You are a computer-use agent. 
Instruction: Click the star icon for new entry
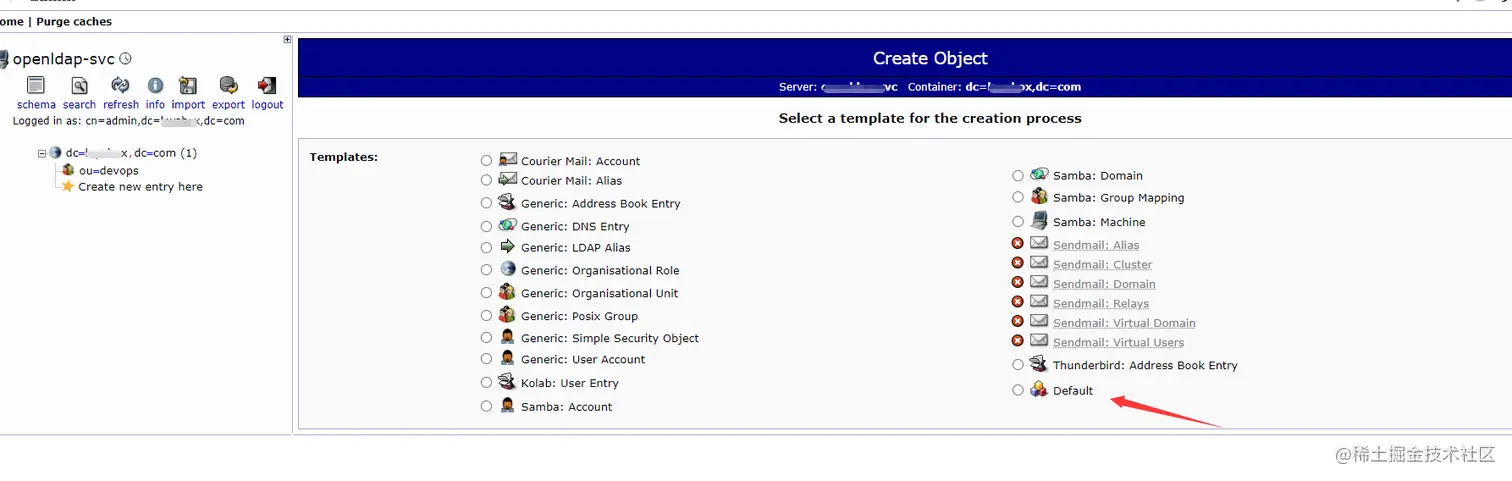(x=68, y=186)
